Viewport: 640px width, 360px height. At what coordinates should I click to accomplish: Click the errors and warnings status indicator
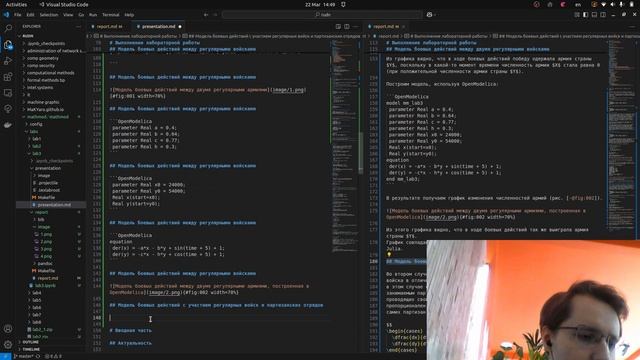[x=53, y=356]
